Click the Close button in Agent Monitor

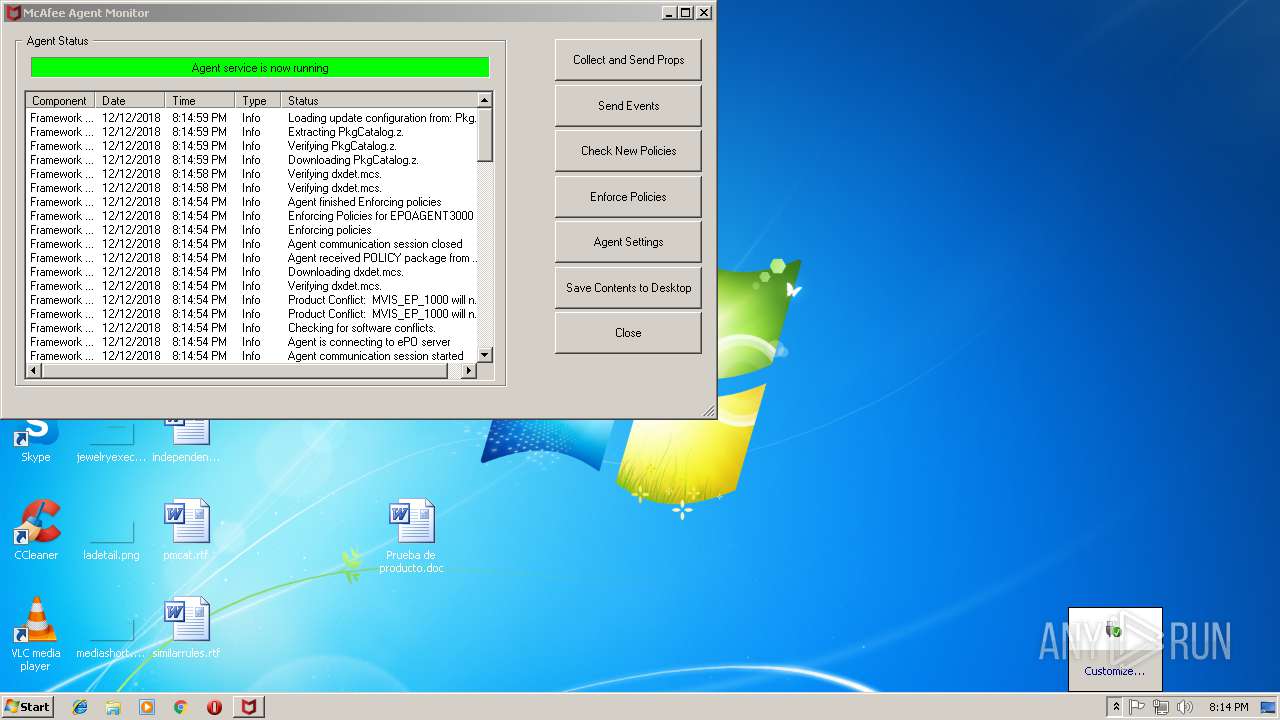[628, 333]
